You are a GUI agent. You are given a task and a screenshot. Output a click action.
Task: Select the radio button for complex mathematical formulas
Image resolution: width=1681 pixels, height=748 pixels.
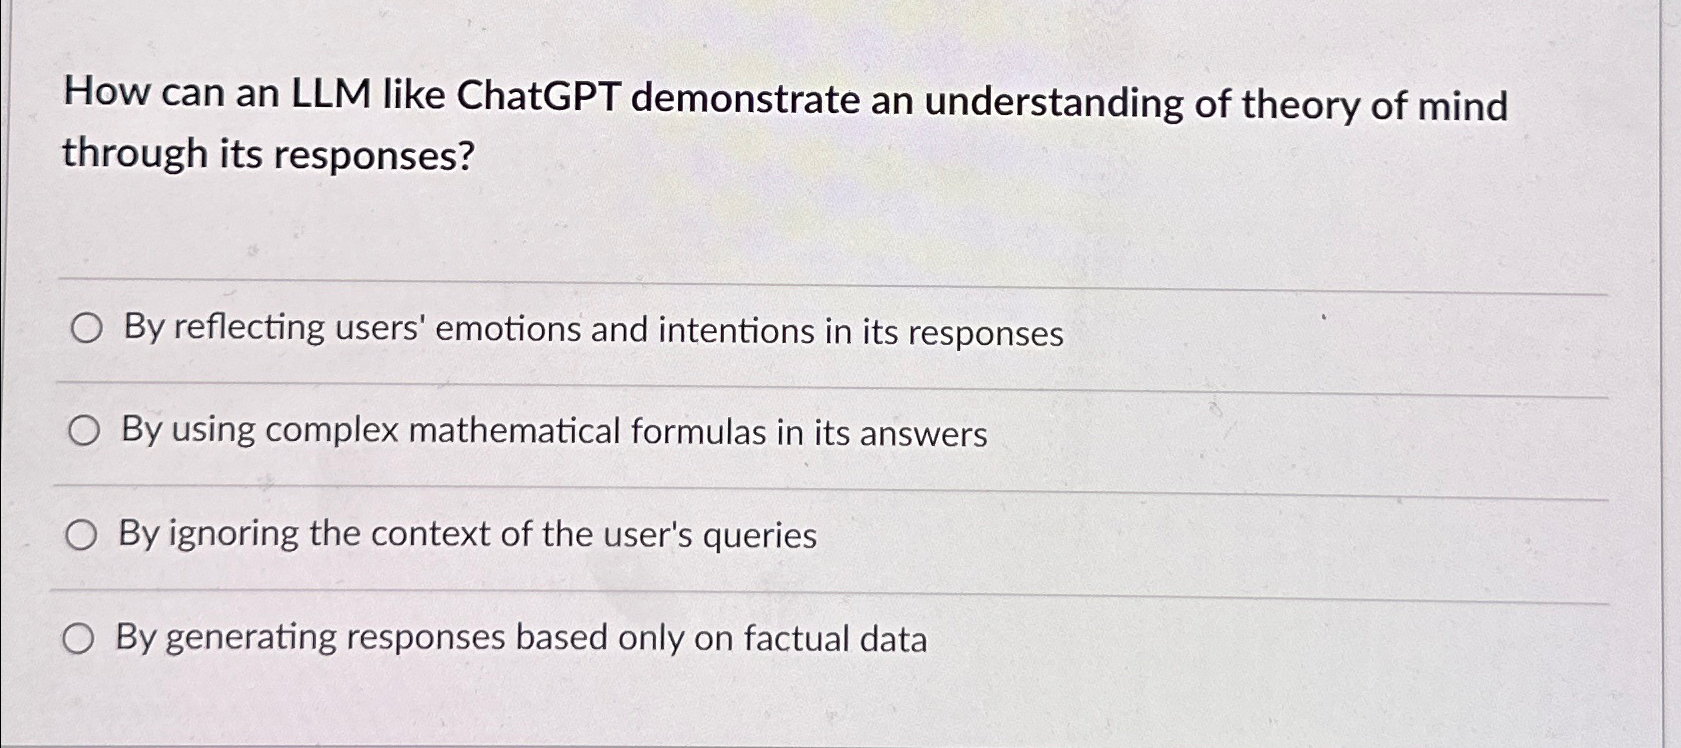pyautogui.click(x=85, y=432)
